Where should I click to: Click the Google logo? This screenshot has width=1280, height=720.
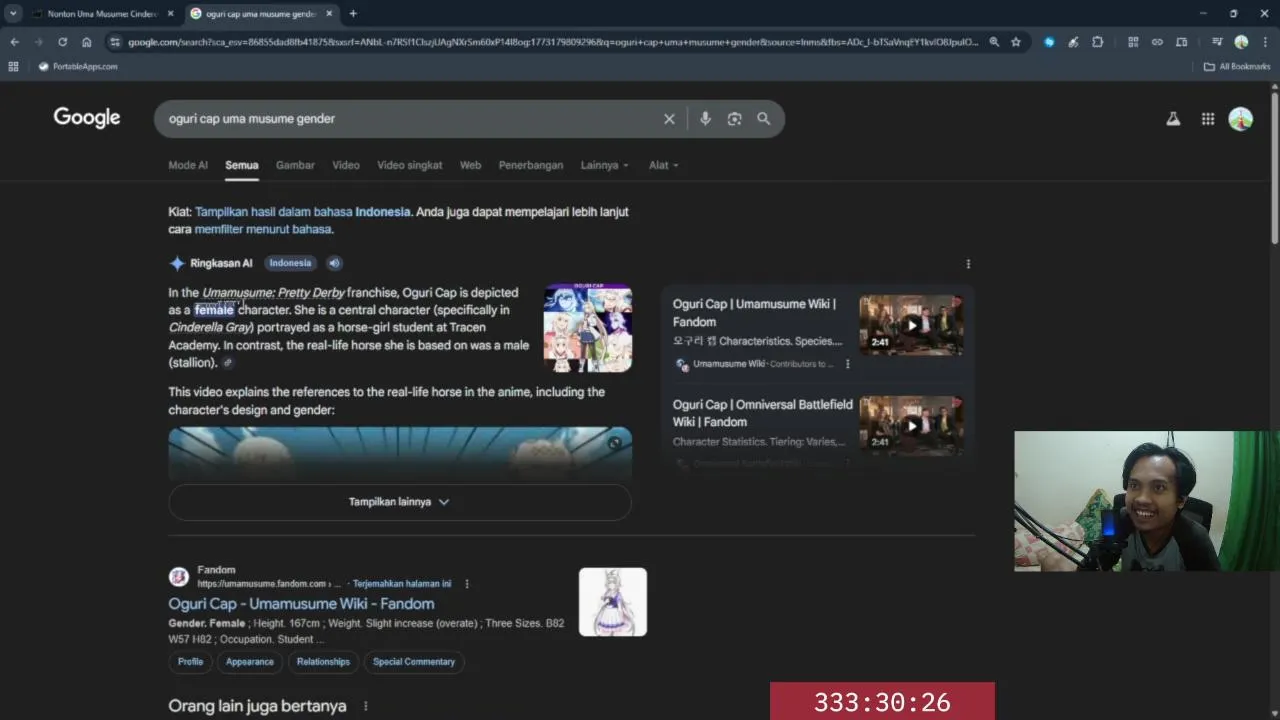tap(87, 118)
